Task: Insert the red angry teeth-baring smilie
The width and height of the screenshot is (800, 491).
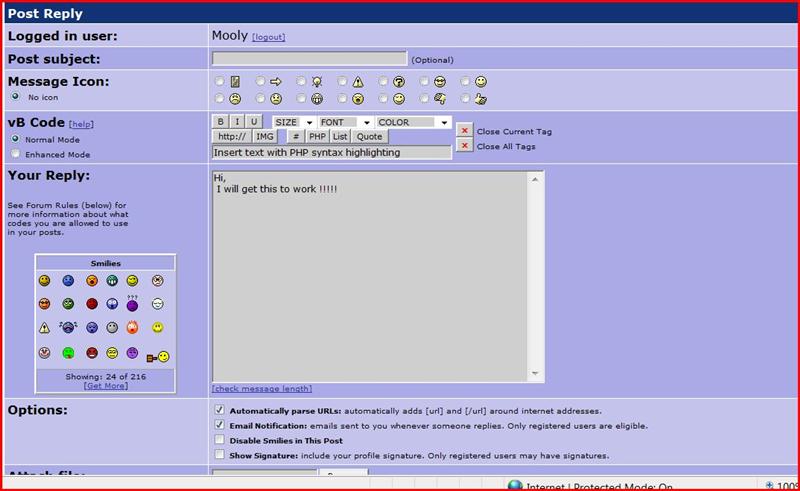Action: 92,353
